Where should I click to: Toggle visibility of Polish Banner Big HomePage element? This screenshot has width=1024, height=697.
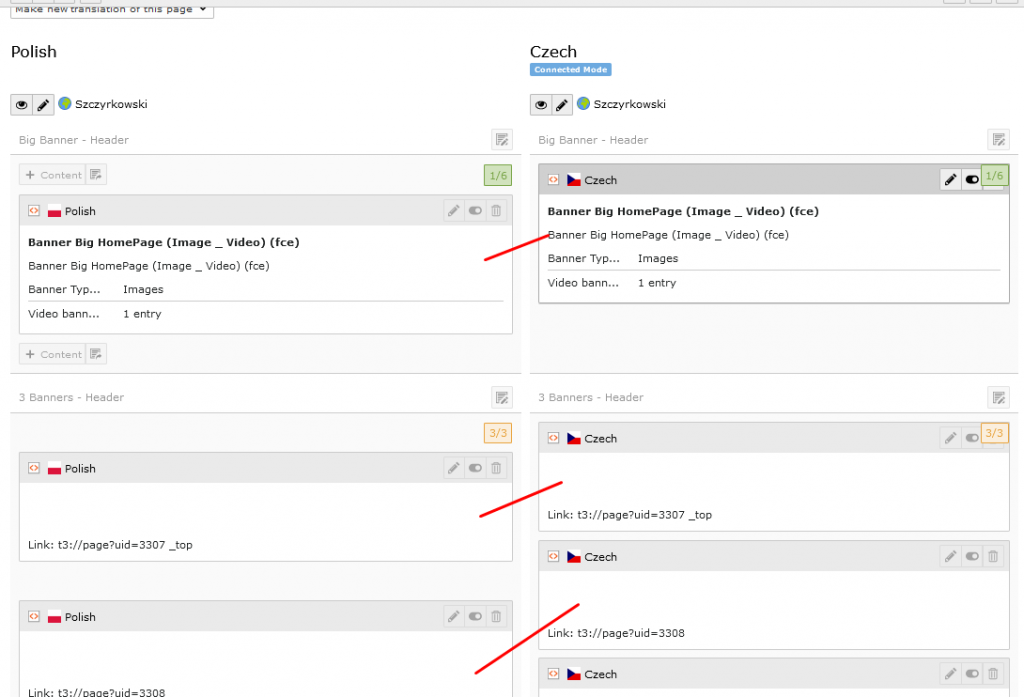475,211
